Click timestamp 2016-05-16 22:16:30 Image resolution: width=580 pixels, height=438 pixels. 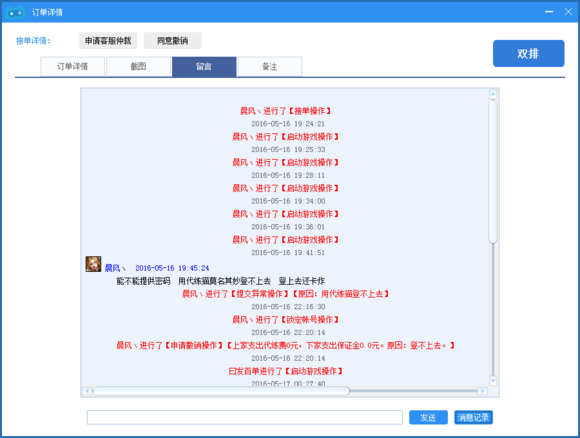click(288, 307)
